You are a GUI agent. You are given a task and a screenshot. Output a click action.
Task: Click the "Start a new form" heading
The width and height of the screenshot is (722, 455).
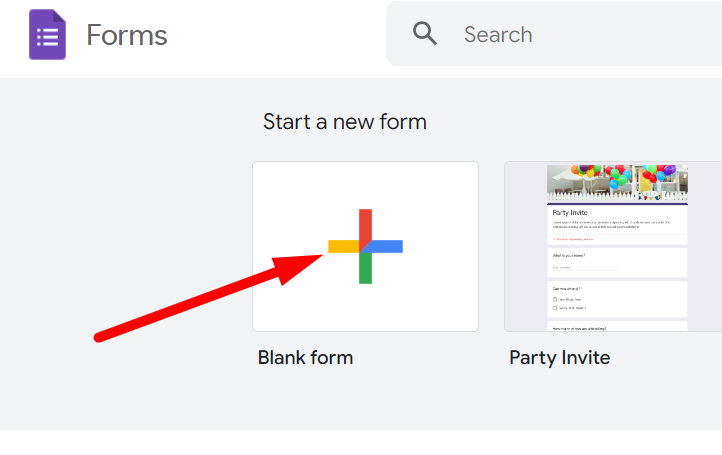pos(344,122)
